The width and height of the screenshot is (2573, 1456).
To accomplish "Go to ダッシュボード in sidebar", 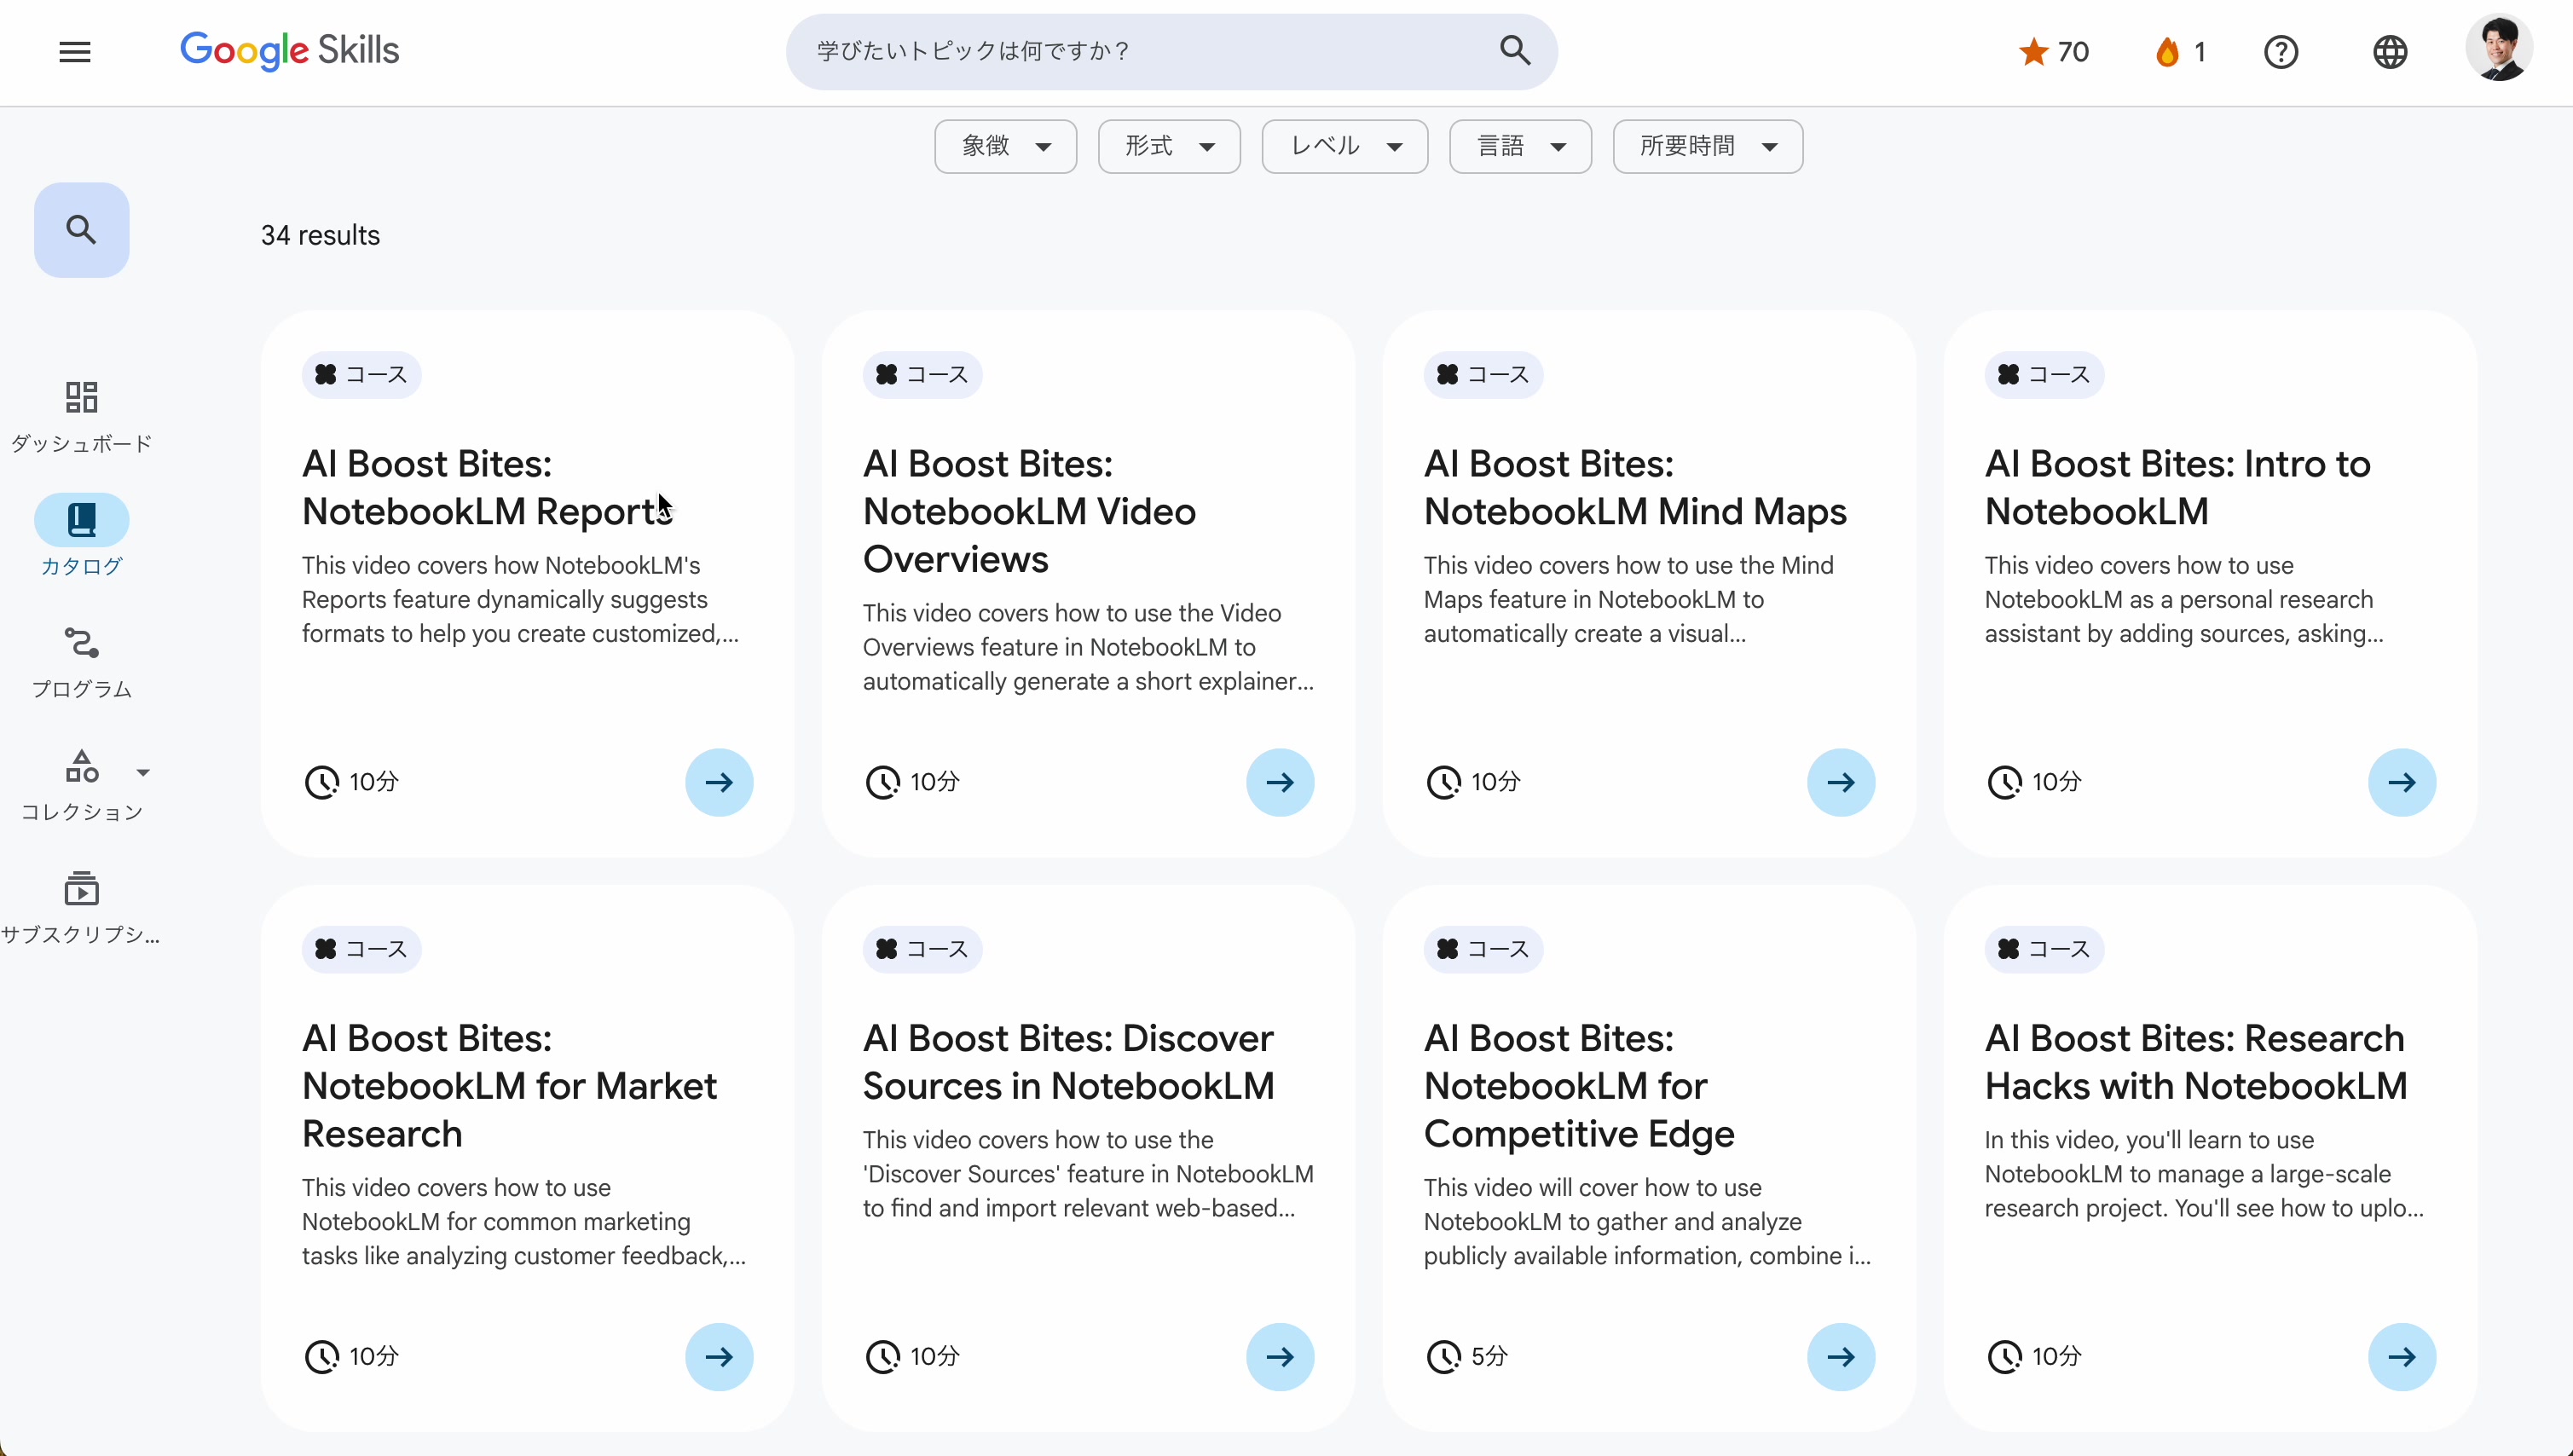I will pyautogui.click(x=82, y=416).
